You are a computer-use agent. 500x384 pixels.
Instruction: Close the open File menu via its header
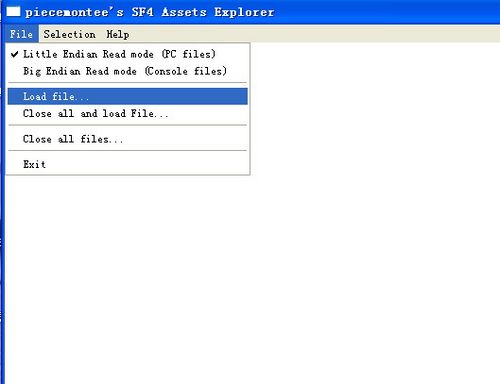(x=21, y=34)
